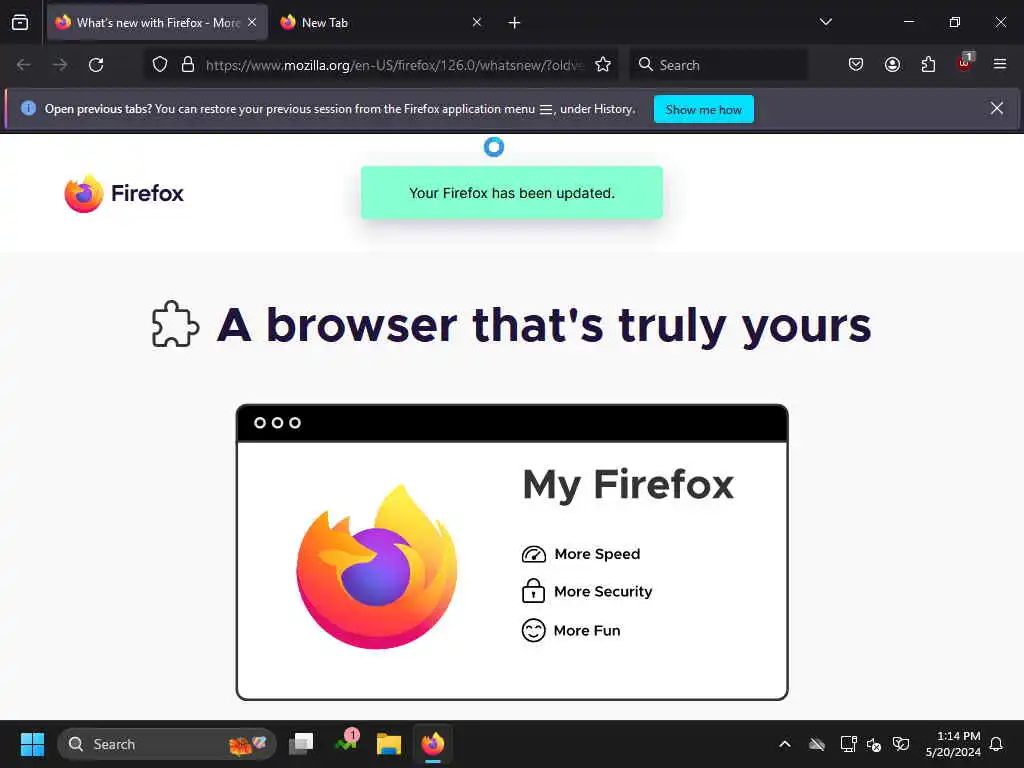1024x768 pixels.
Task: Open the Extensions puzzle icon
Action: pos(928,65)
